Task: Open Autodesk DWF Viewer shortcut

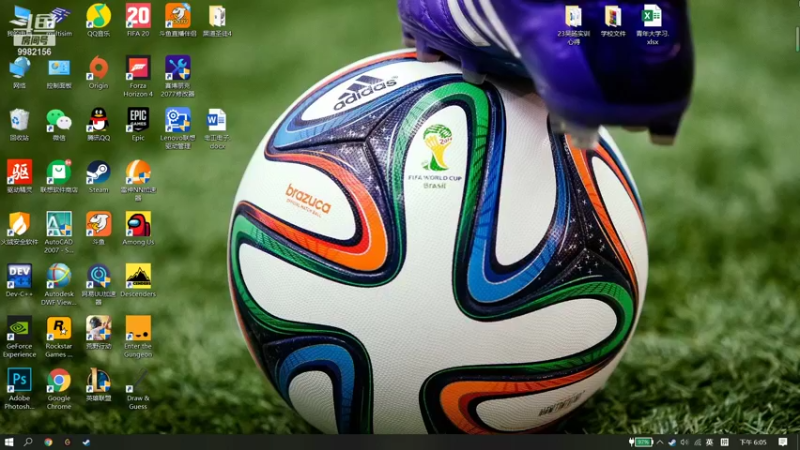Action: [x=59, y=284]
